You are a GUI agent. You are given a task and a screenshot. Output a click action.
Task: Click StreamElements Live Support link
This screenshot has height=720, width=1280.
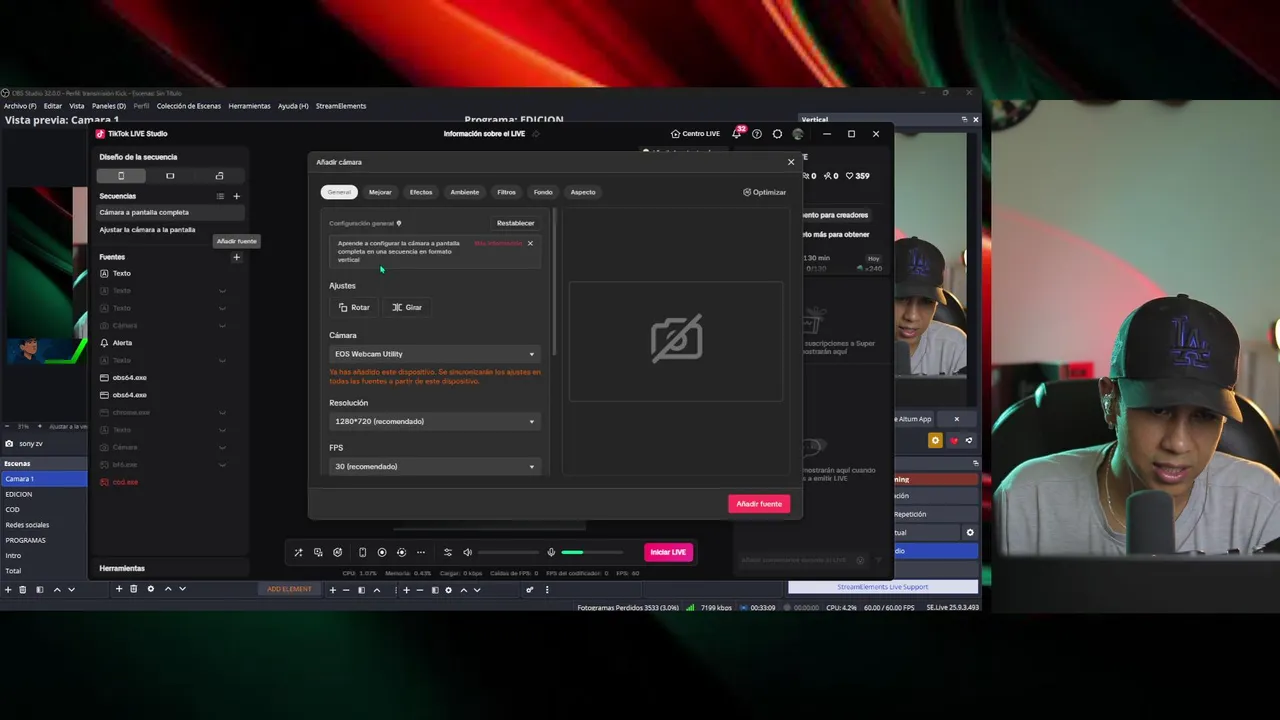coord(882,587)
